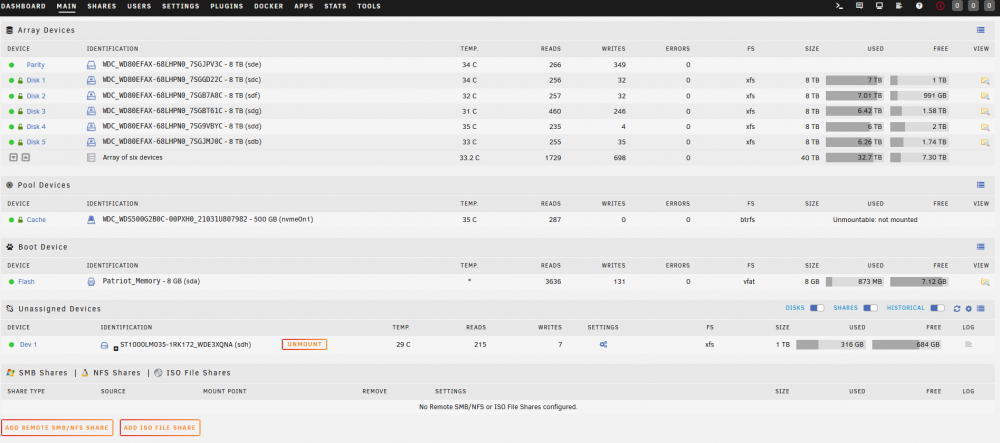1000x443 pixels.
Task: Click refresh icon in Unassigned Devices header
Action: click(957, 309)
